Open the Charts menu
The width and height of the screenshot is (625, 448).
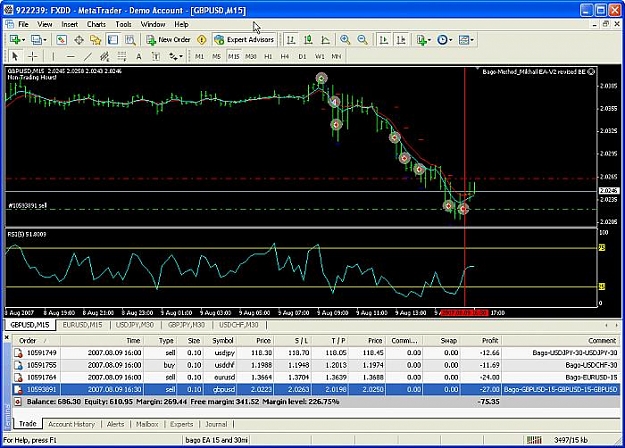(x=96, y=24)
